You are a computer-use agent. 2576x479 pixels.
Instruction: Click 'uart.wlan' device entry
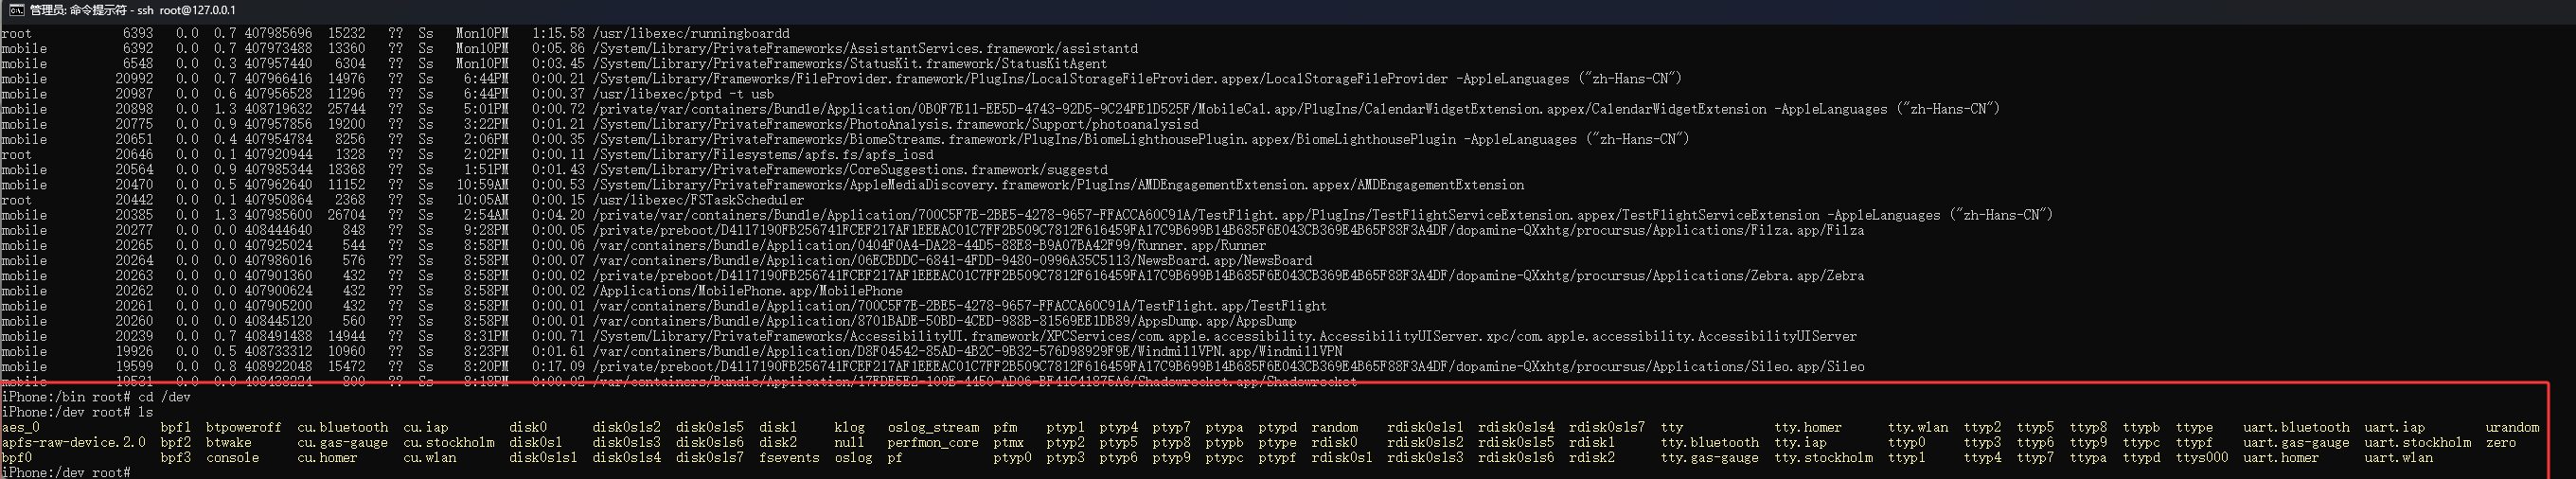(x=2399, y=457)
